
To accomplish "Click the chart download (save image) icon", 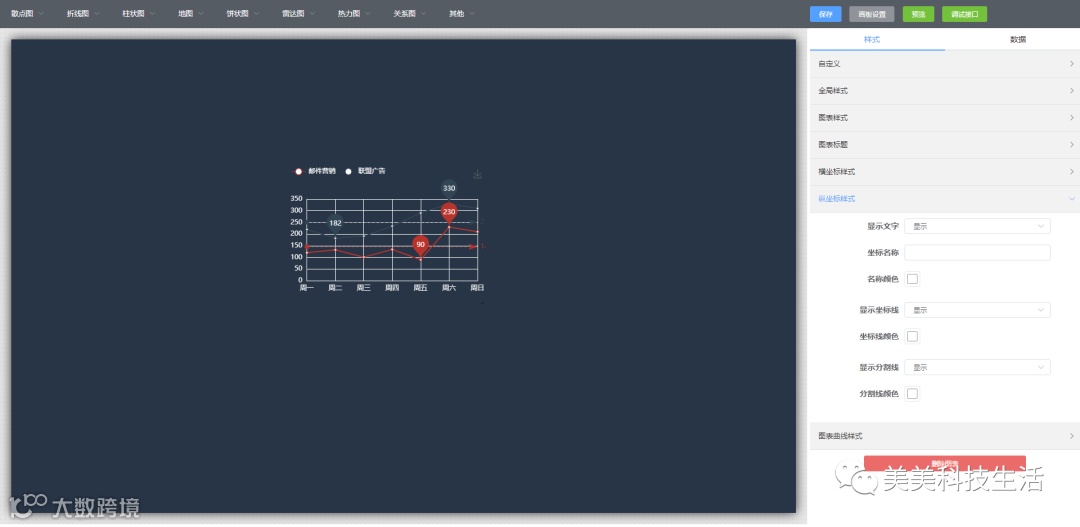I will coord(477,174).
